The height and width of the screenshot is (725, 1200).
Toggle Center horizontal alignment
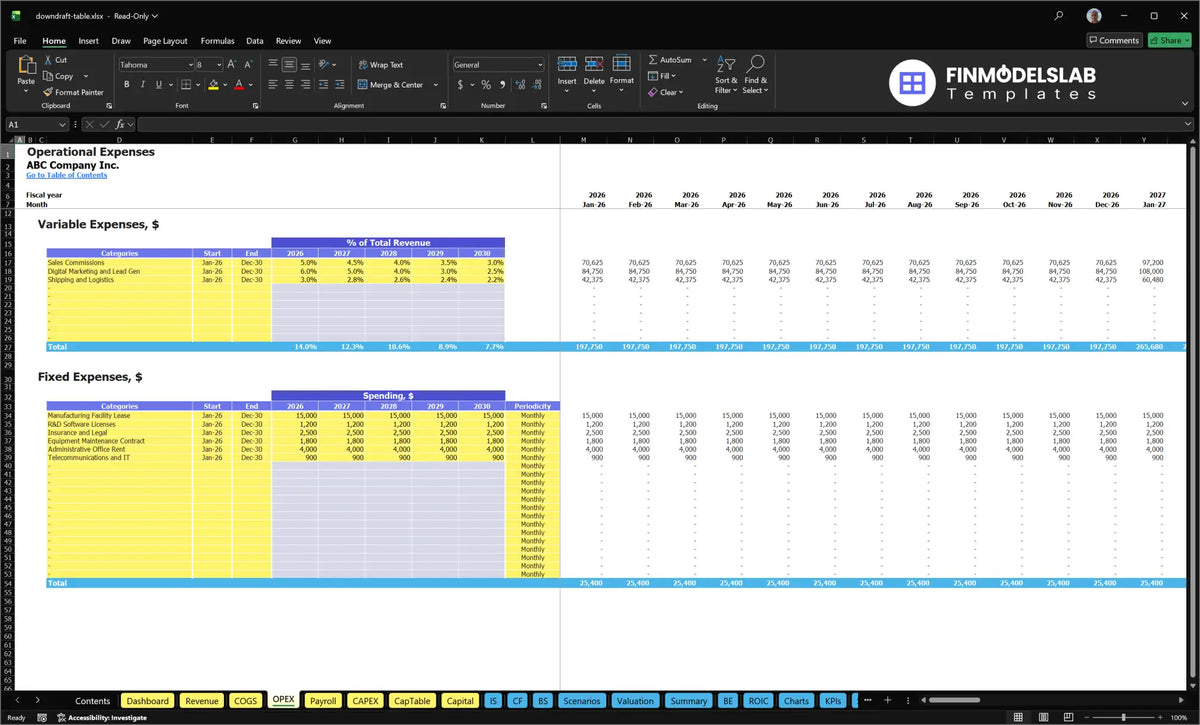pyautogui.click(x=289, y=85)
